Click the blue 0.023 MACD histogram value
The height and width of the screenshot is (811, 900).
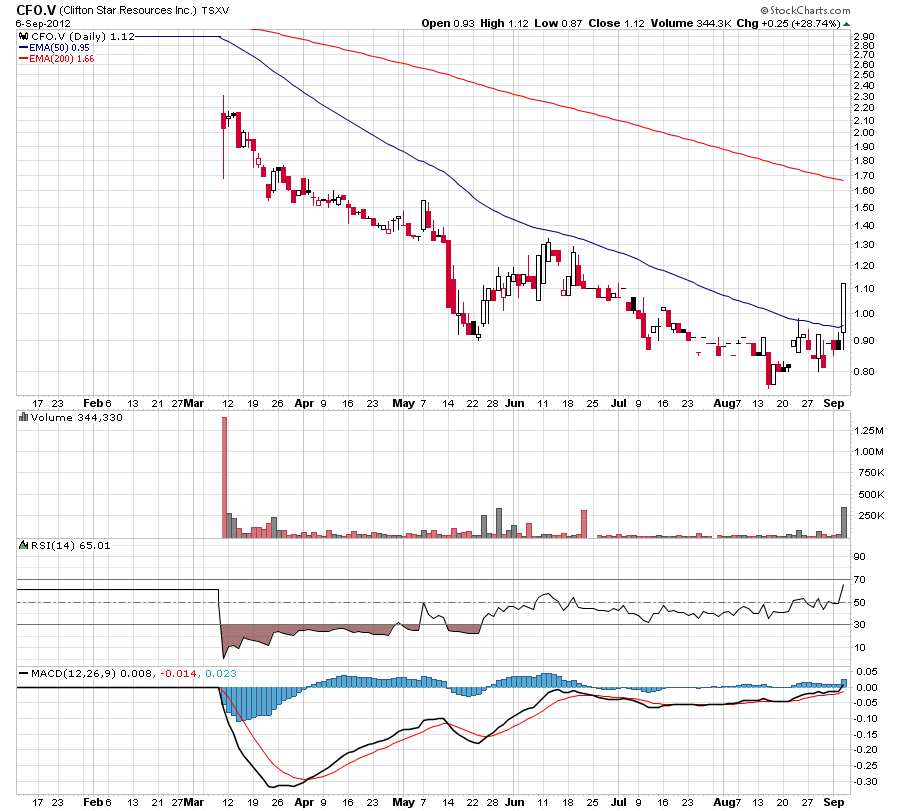tap(220, 673)
